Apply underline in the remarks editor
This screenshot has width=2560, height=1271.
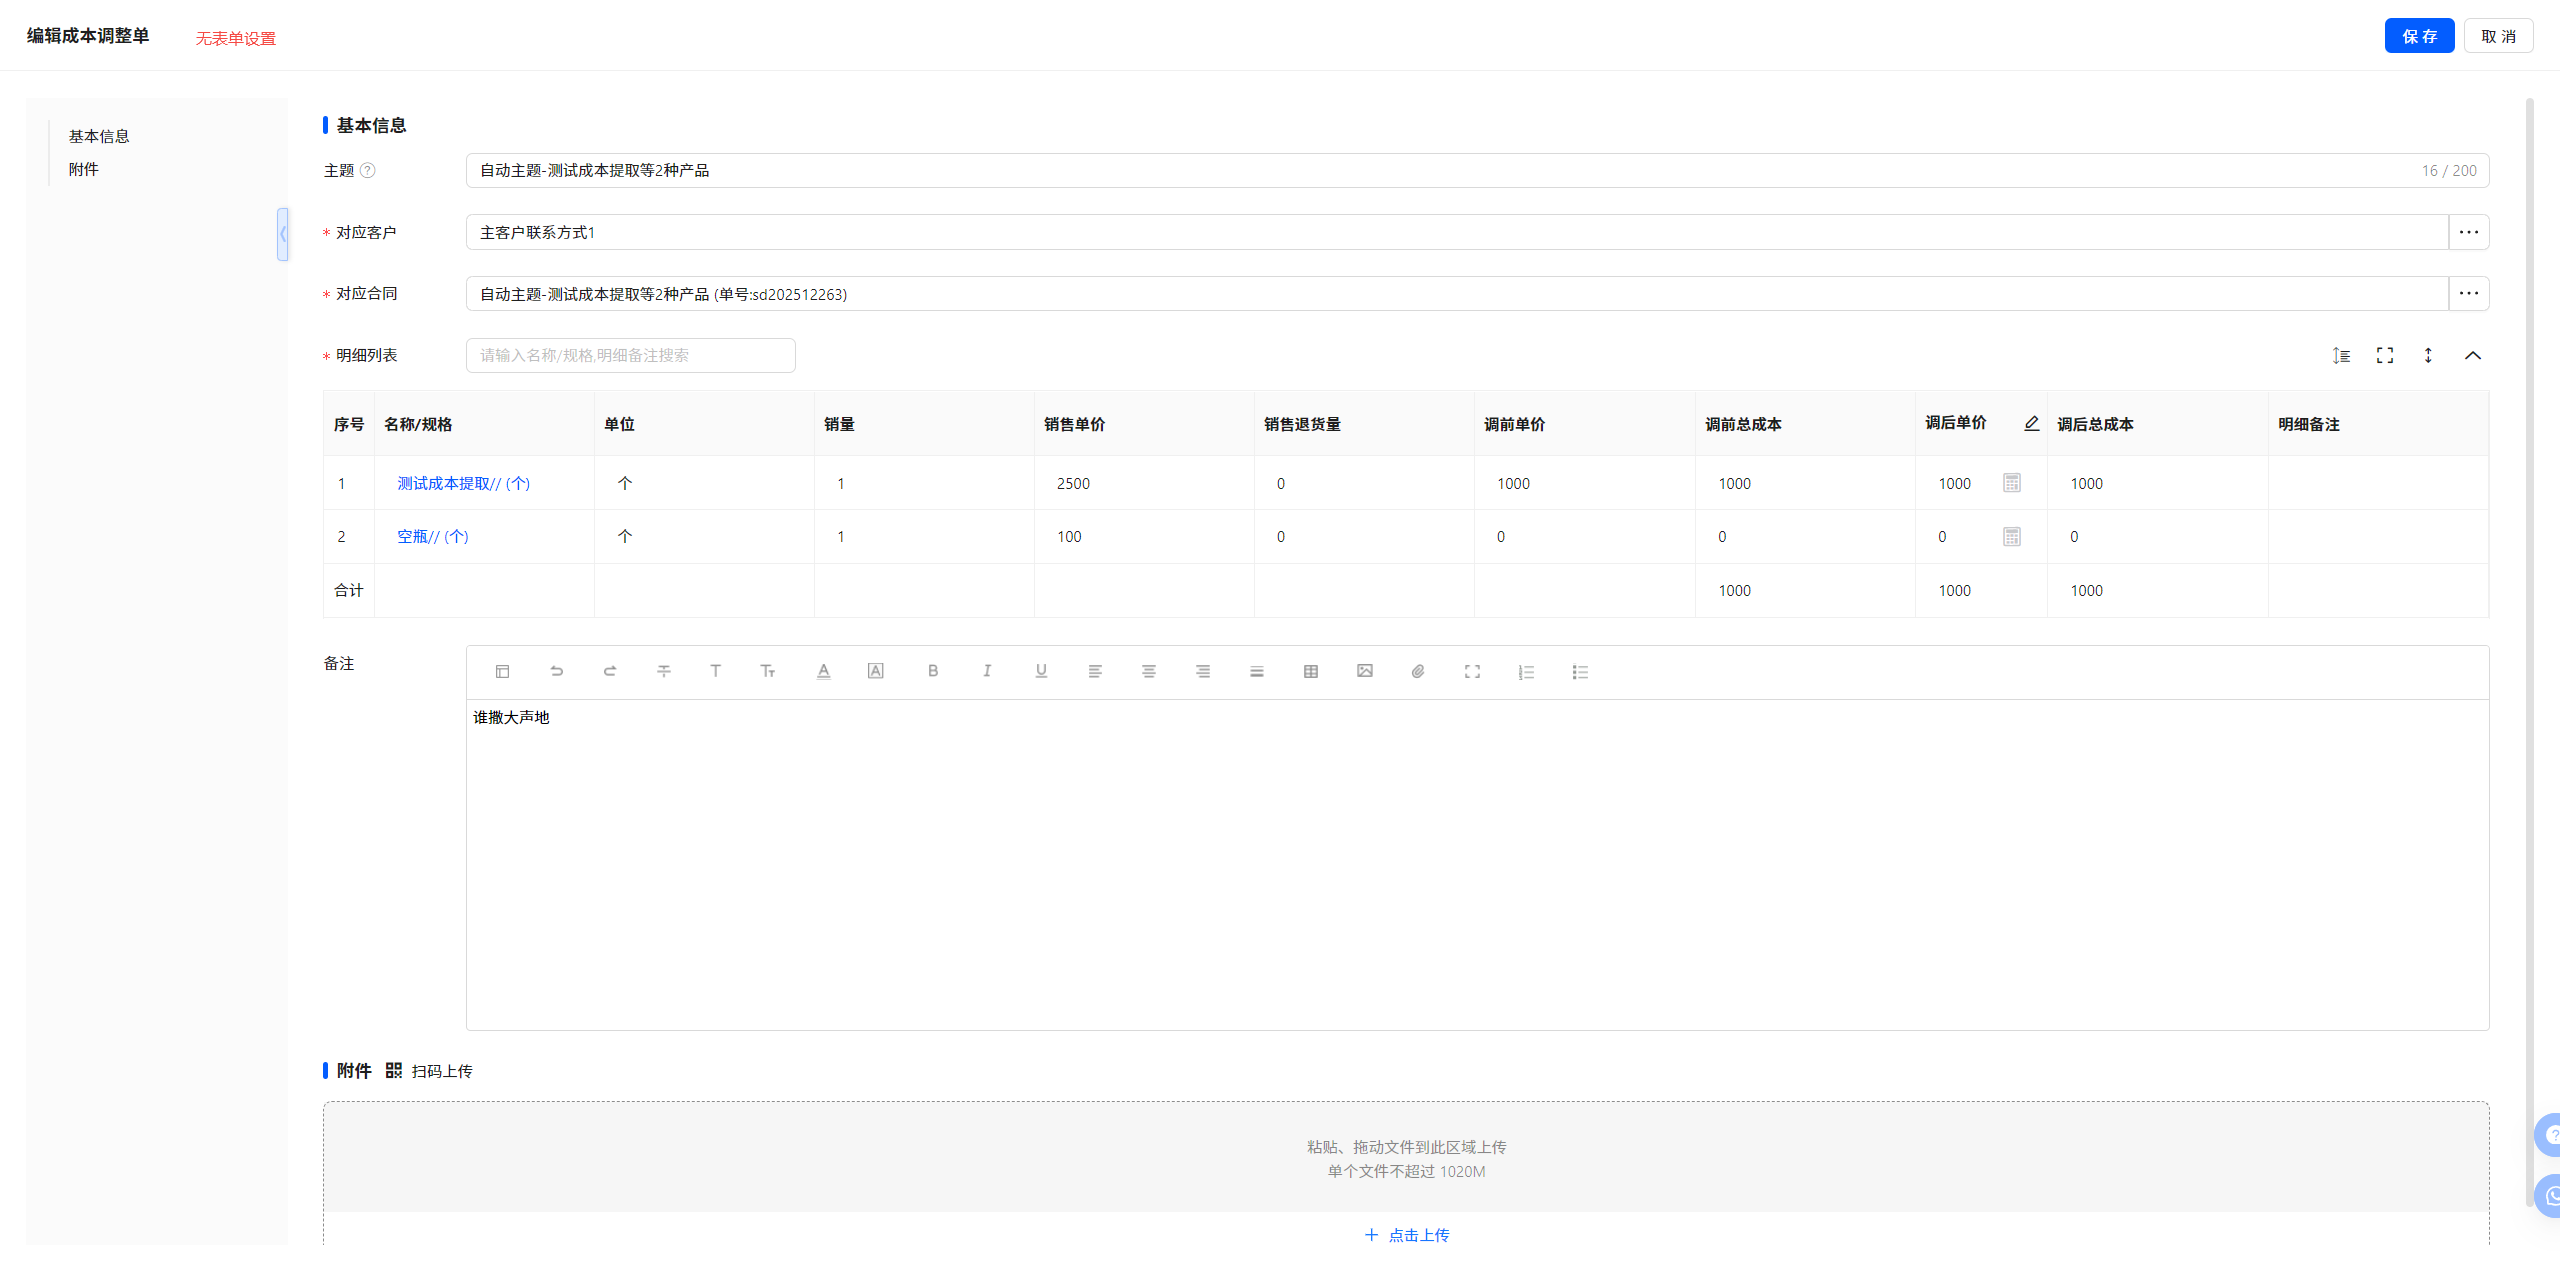click(1041, 671)
